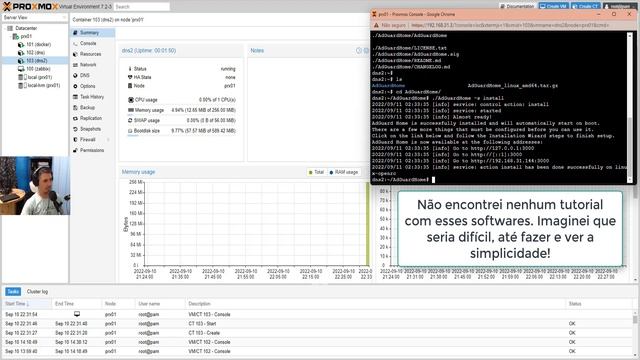The height and width of the screenshot is (360, 640).
Task: Select the Datacenter node in the tree
Action: tap(26, 28)
